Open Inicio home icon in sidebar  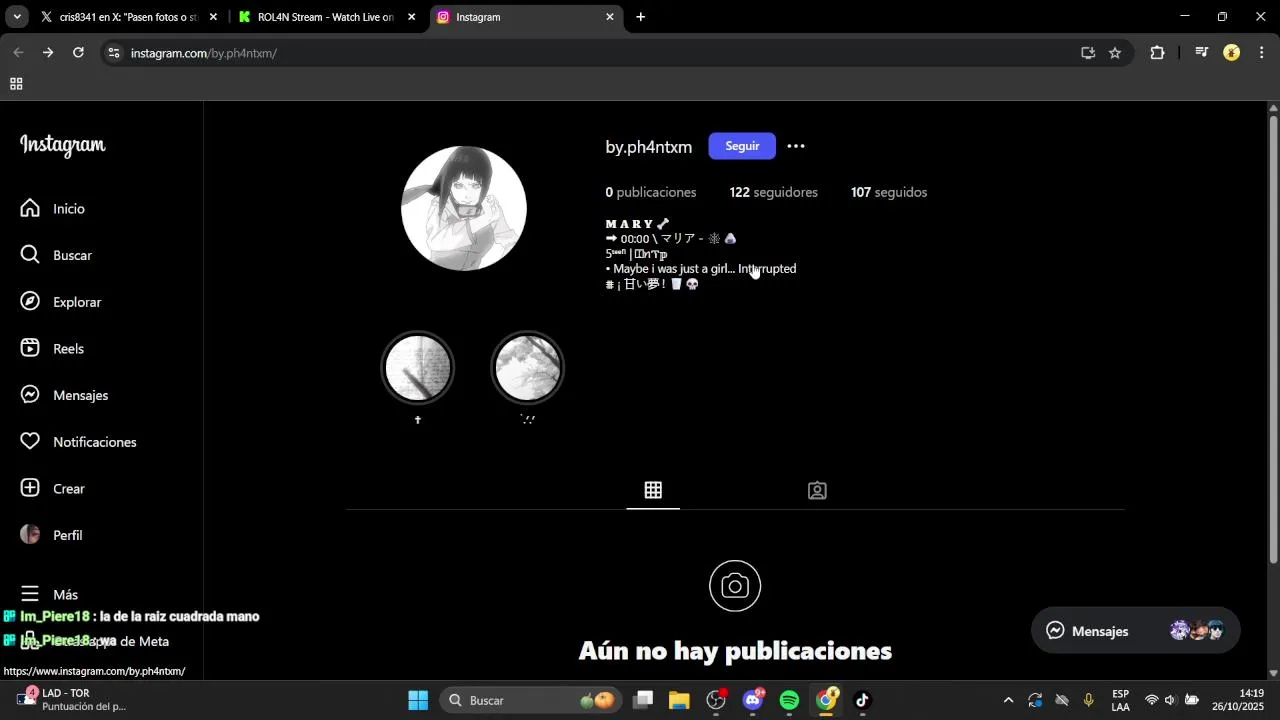pyautogui.click(x=30, y=208)
